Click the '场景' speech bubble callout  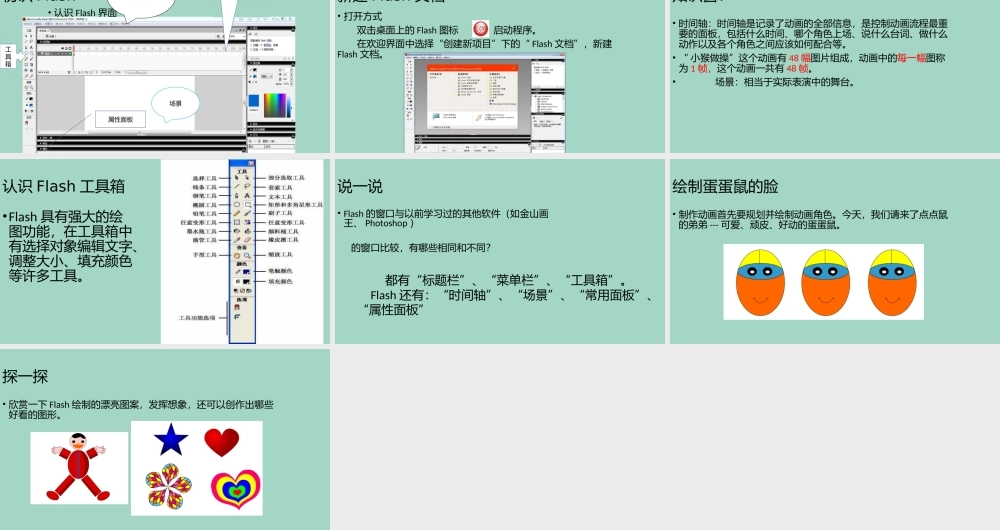[175, 103]
